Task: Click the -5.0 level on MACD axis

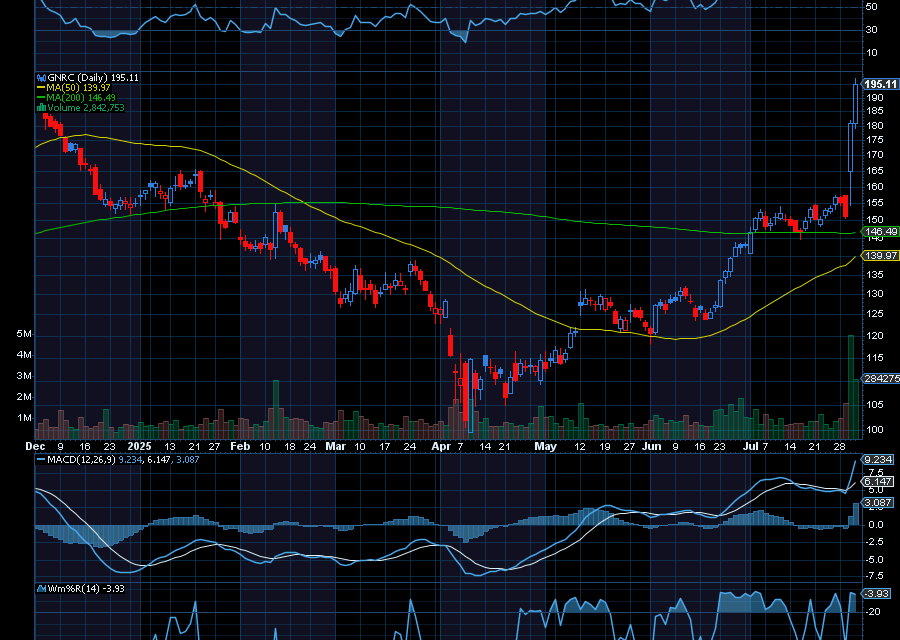Action: point(874,560)
